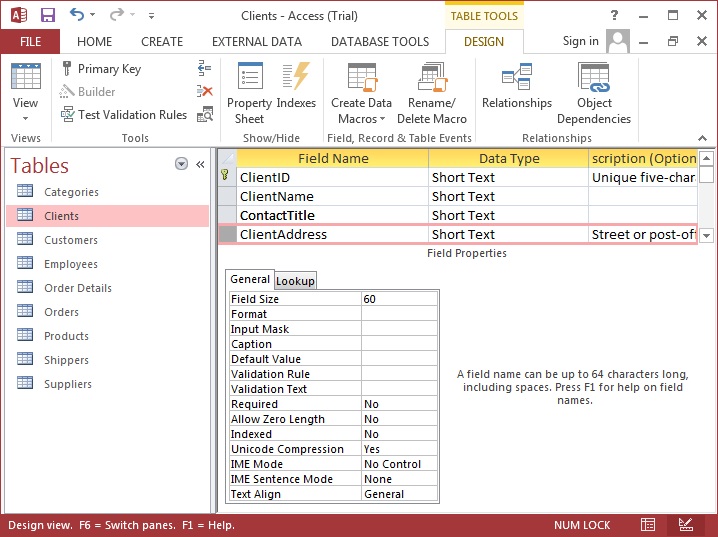The height and width of the screenshot is (537, 718).
Task: Click Design View icon in status bar
Action: [x=685, y=525]
